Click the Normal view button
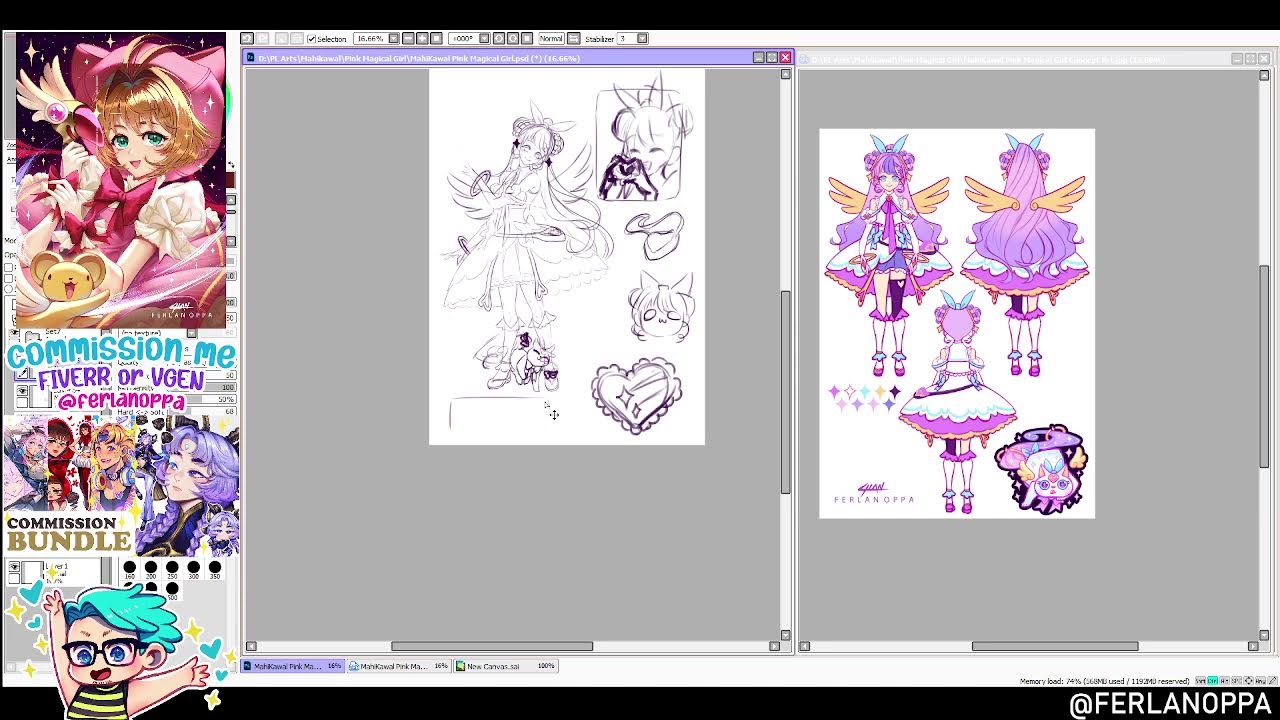The height and width of the screenshot is (720, 1280). [x=551, y=39]
